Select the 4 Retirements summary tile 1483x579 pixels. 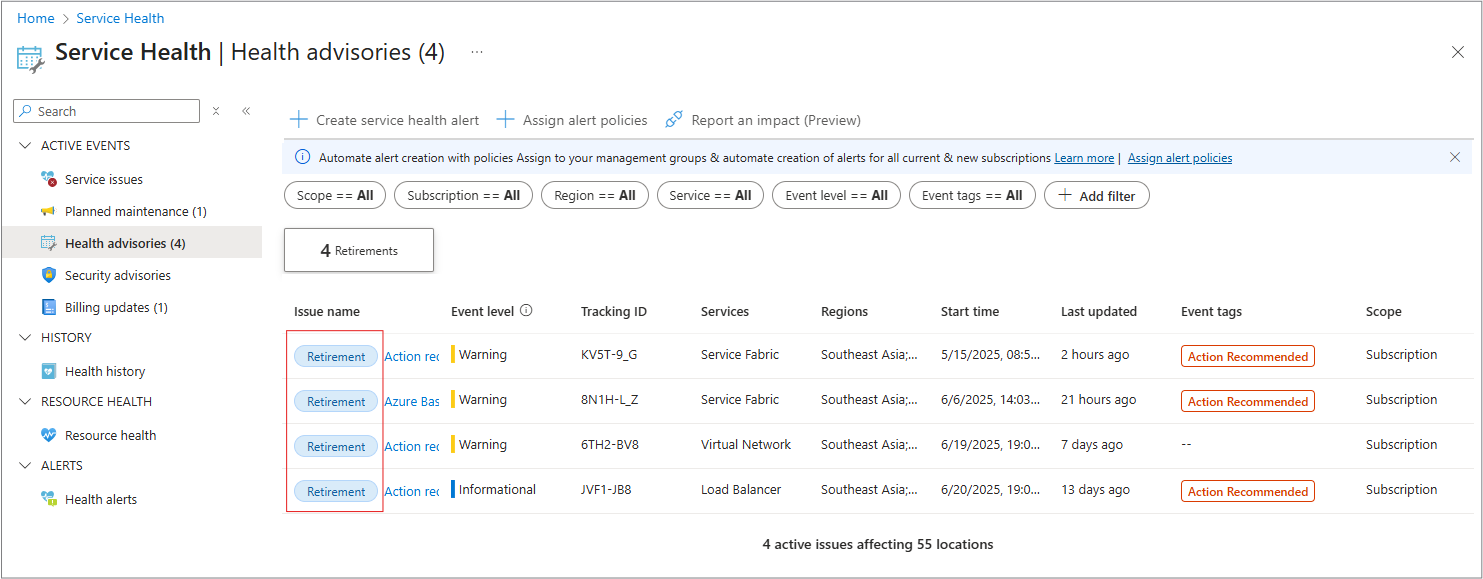(359, 250)
